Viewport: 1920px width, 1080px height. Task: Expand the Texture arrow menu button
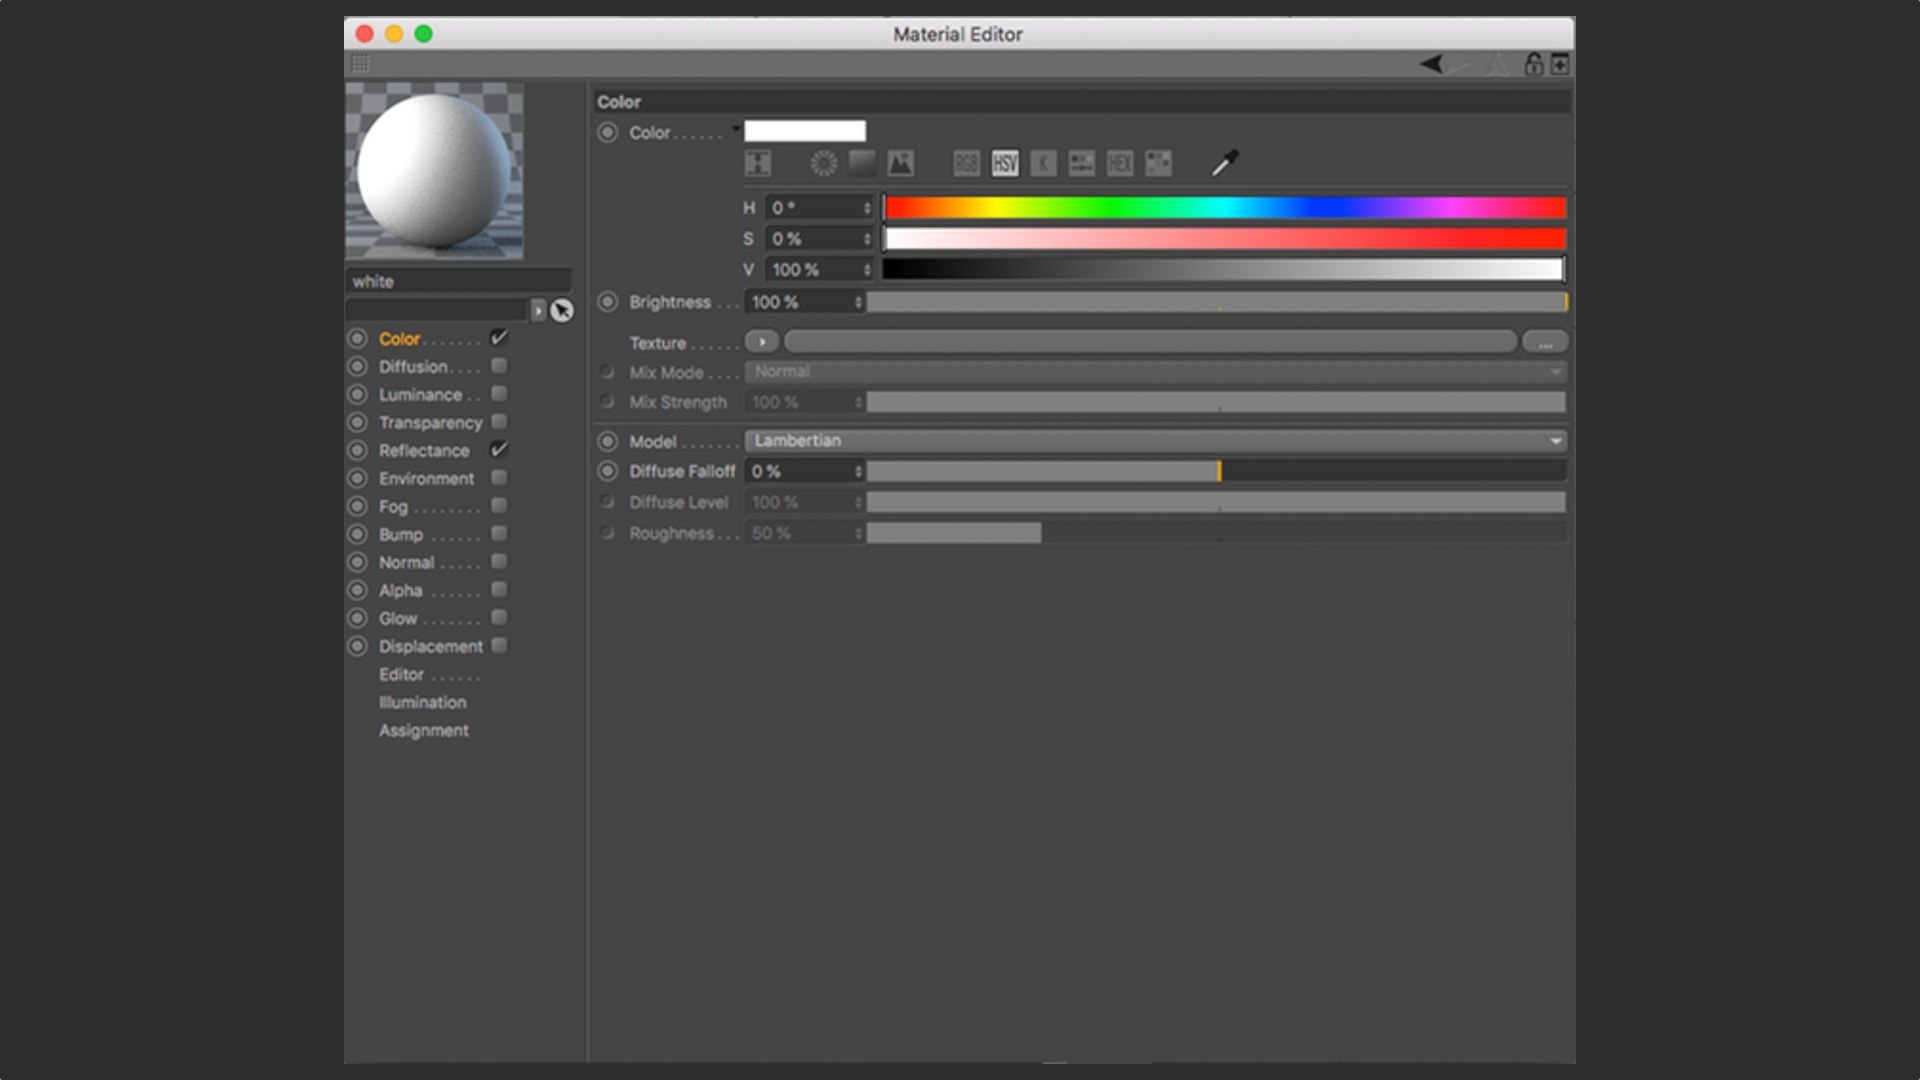click(x=762, y=342)
